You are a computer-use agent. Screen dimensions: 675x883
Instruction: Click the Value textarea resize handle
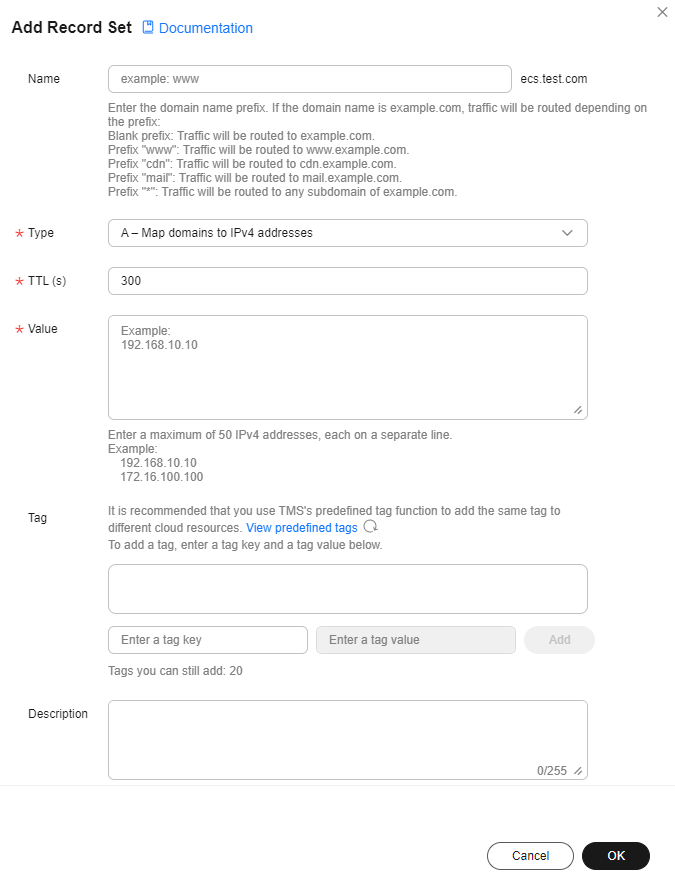tap(578, 410)
